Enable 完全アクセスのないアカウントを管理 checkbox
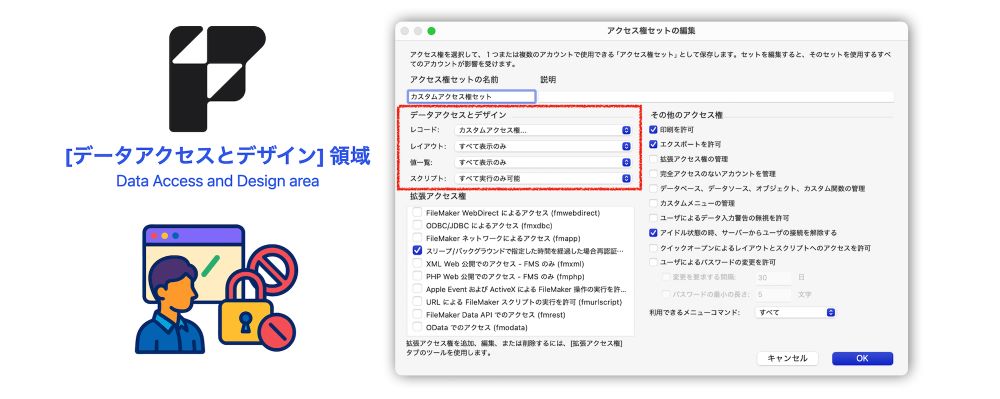 point(653,173)
